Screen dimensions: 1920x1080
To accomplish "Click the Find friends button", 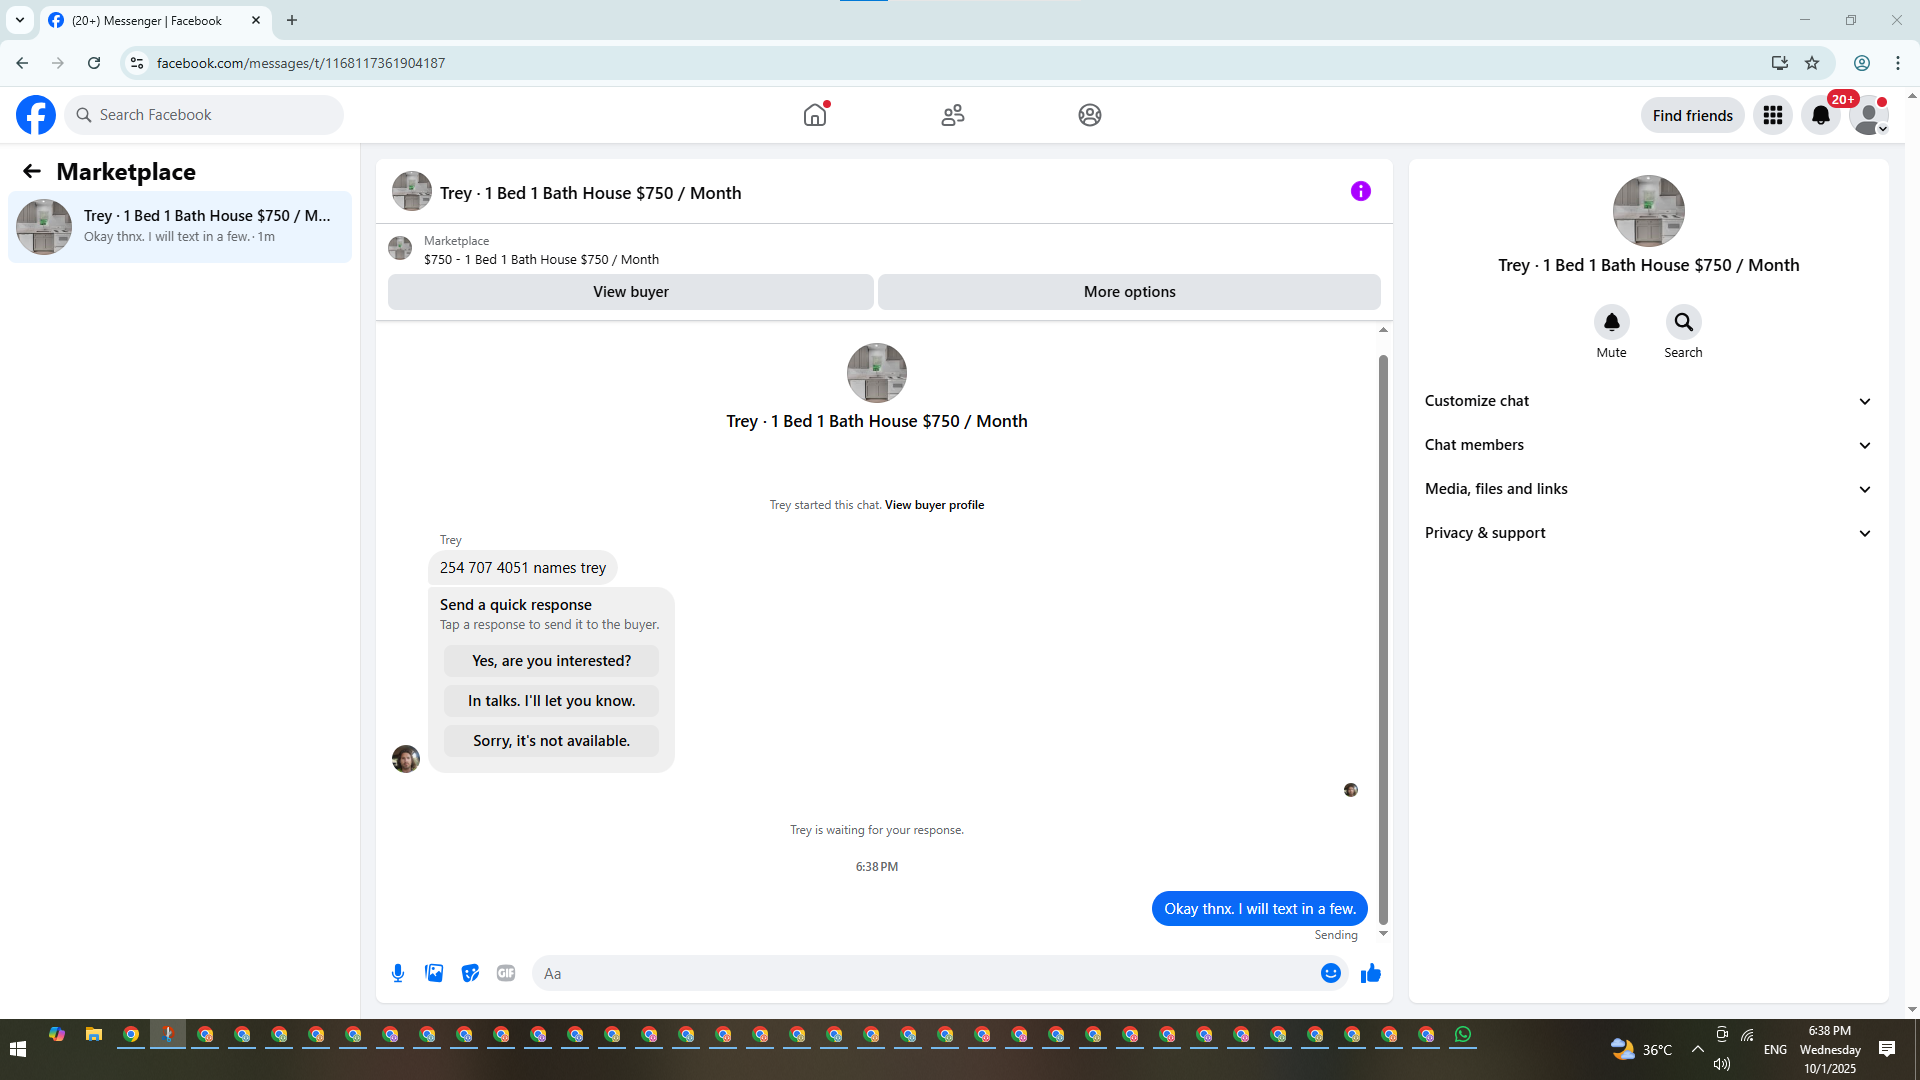I will [x=1693, y=115].
